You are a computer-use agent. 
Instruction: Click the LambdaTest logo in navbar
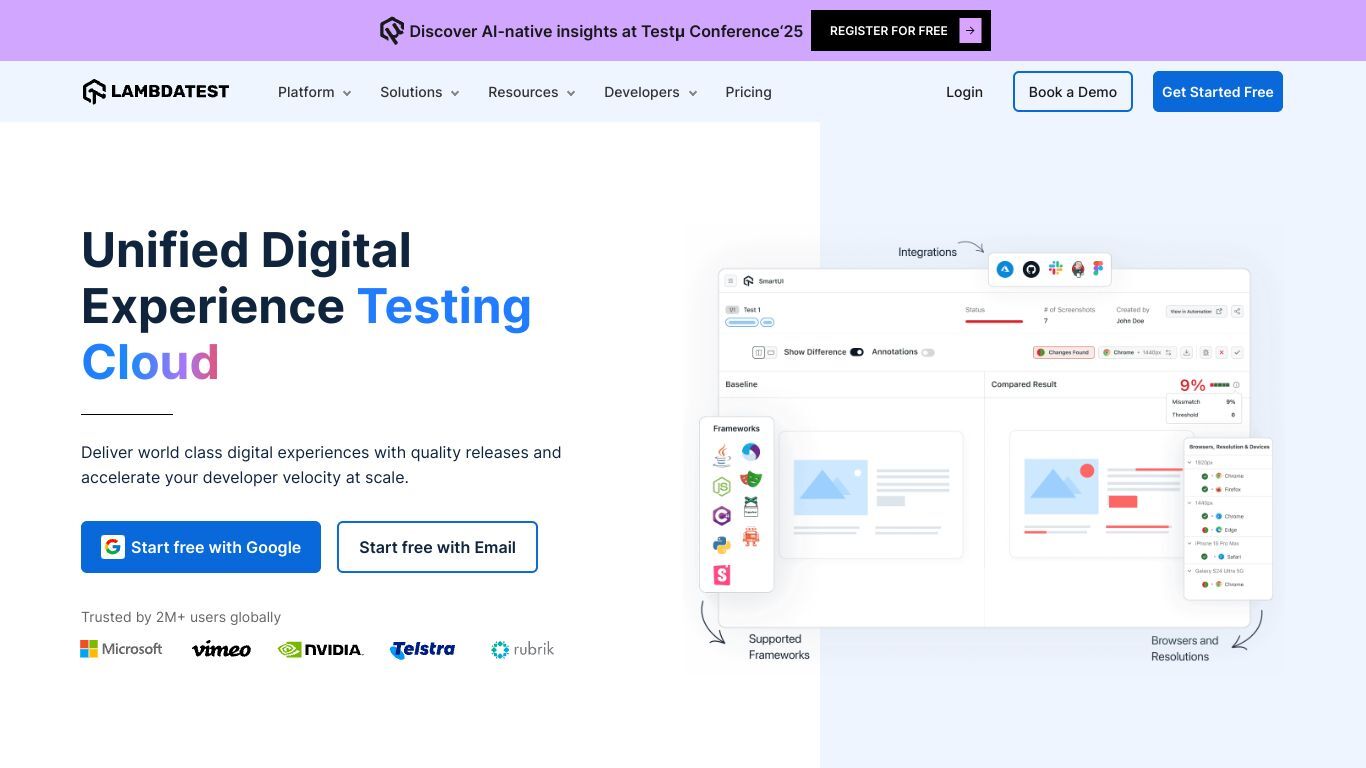pos(156,92)
